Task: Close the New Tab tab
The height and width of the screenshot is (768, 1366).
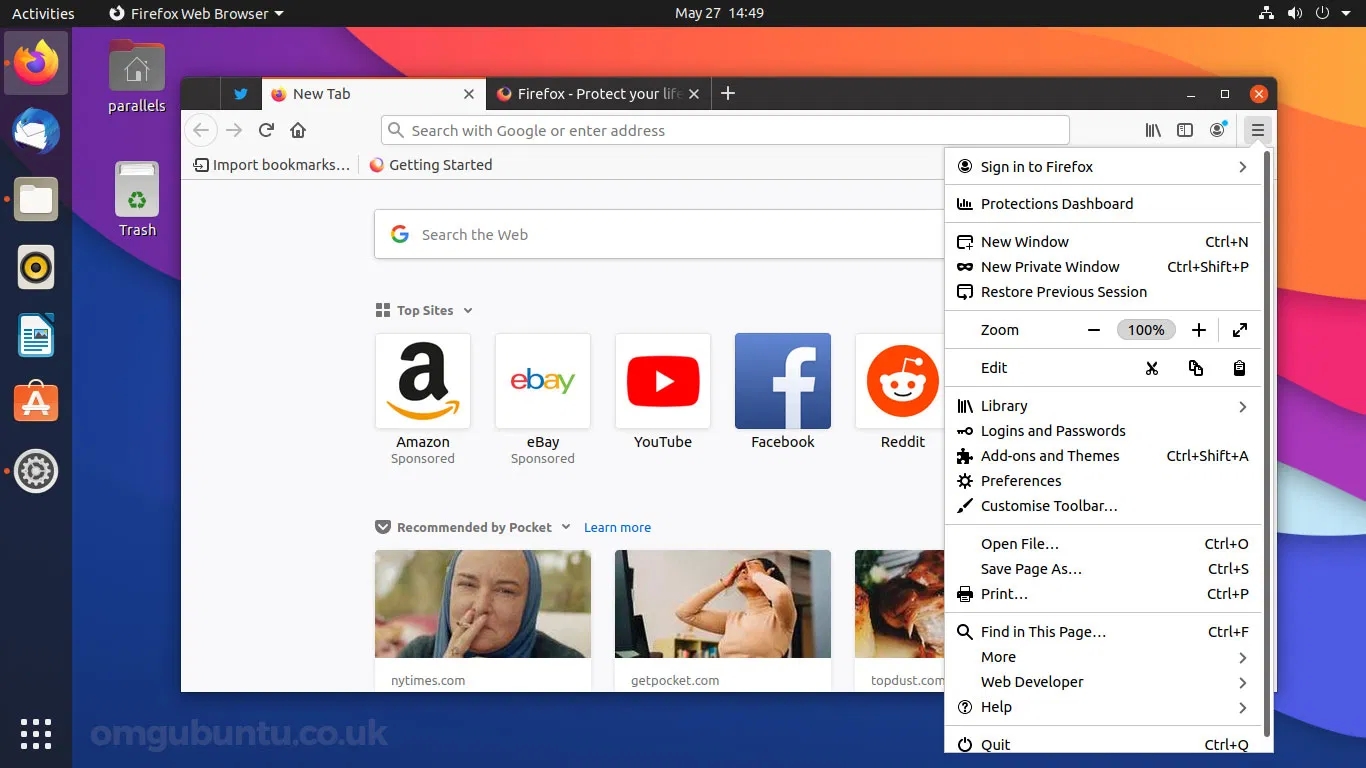Action: (x=469, y=94)
